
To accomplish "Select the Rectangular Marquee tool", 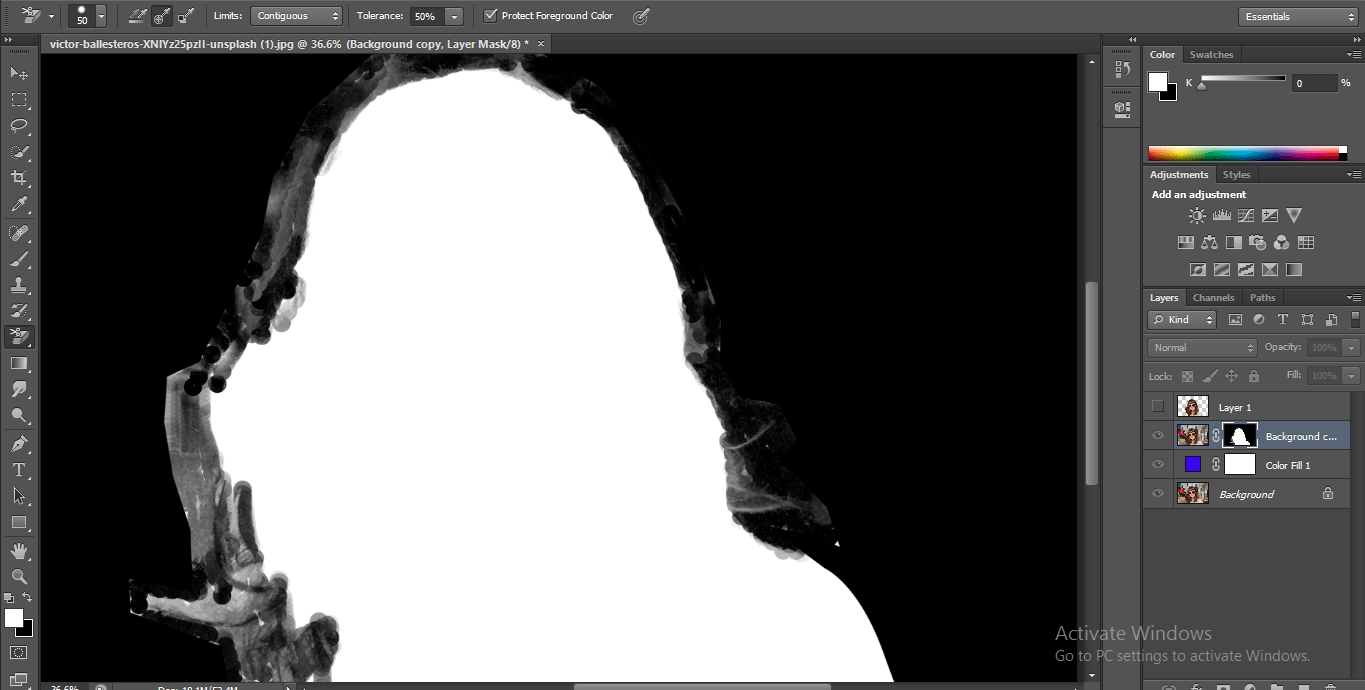I will 19,100.
